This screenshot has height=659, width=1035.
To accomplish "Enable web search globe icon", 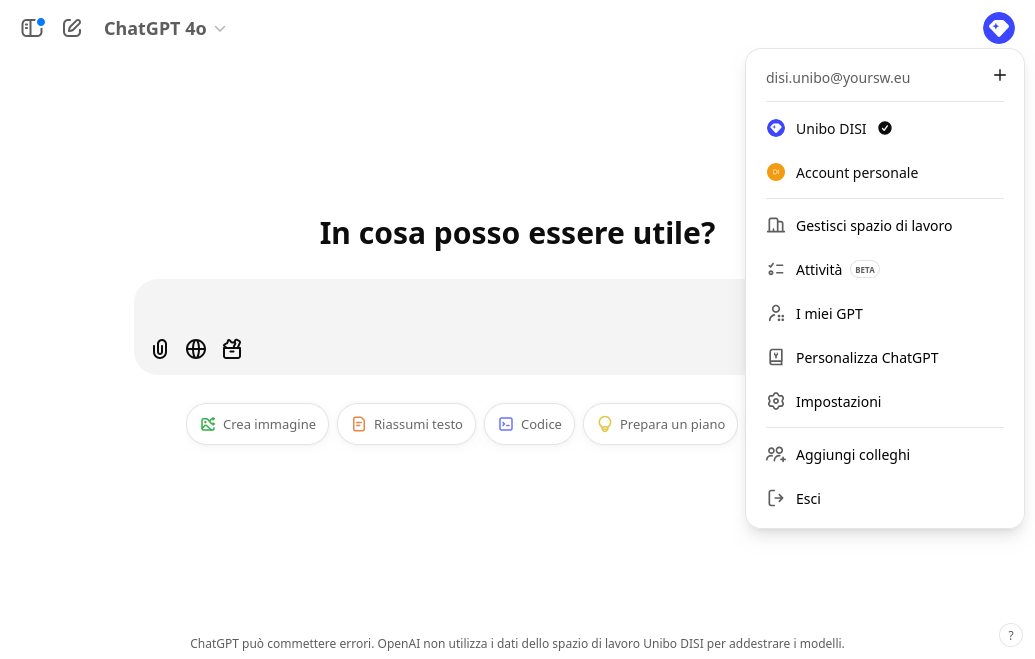I will [x=196, y=349].
